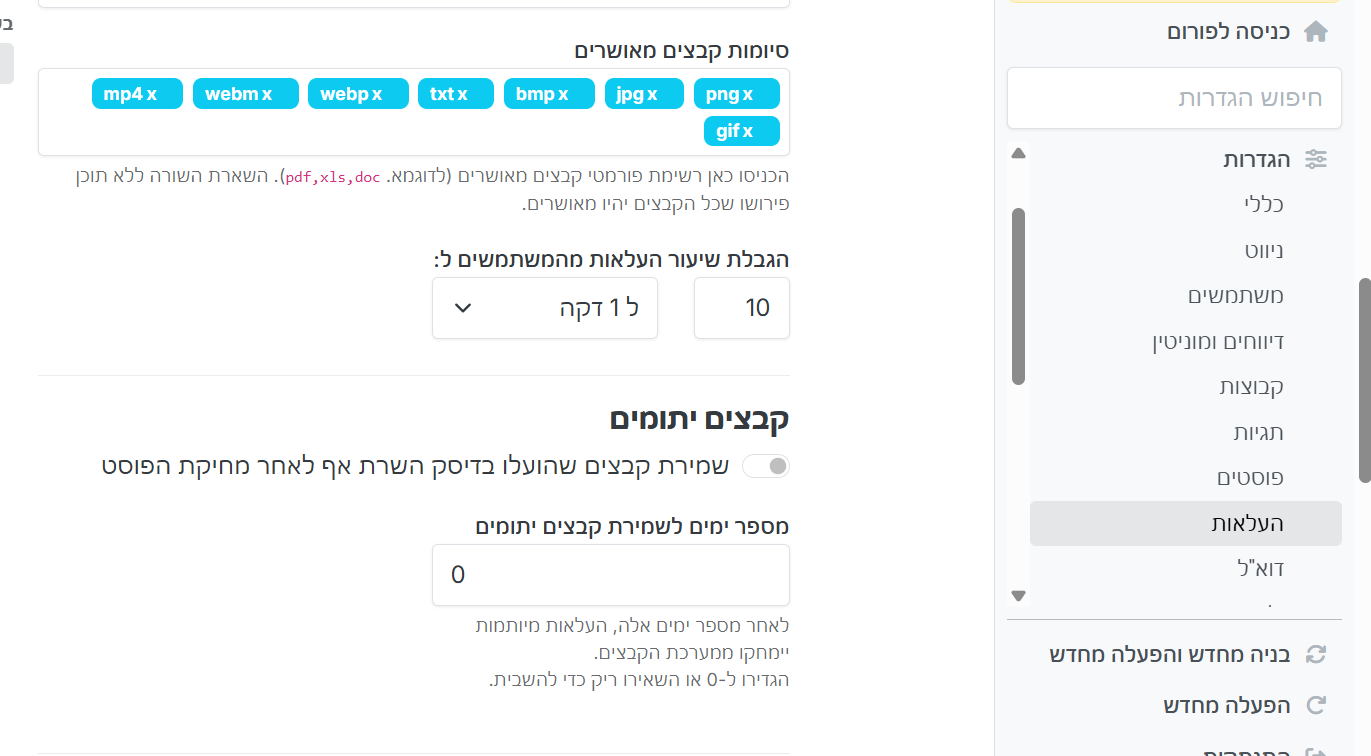Click the restart icon beside הפעלה מחדש

[x=1316, y=705]
